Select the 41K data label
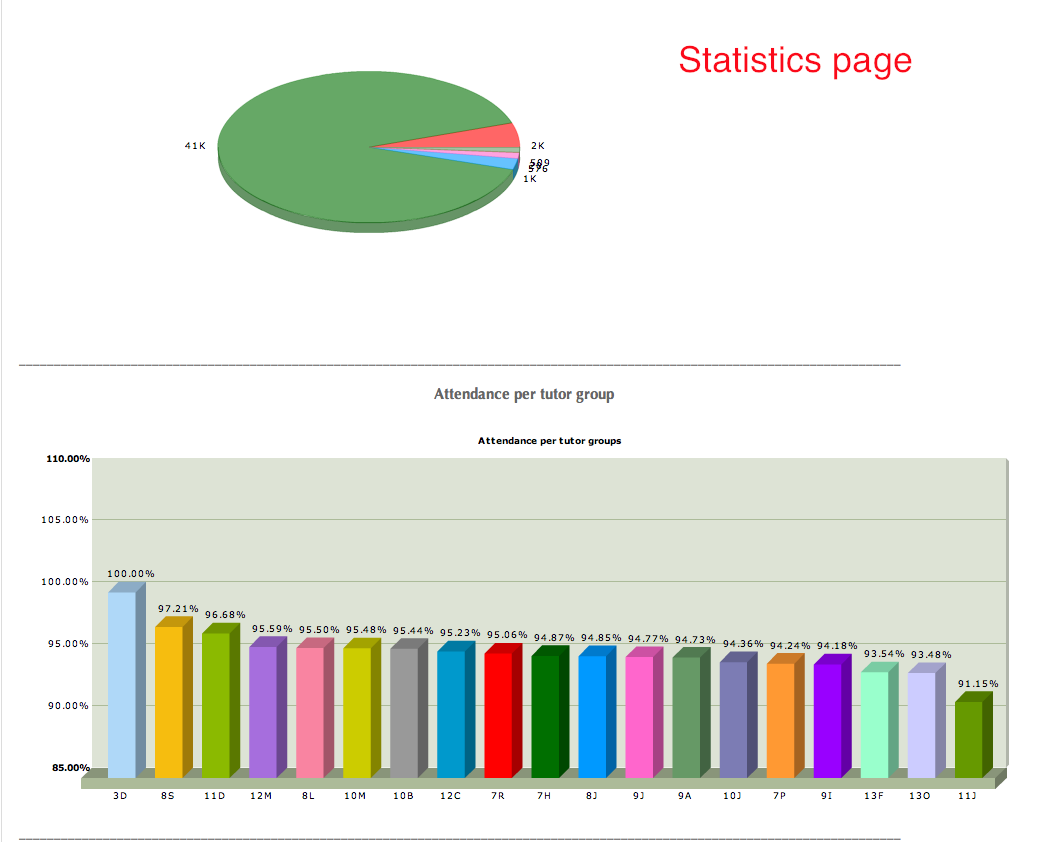 (x=194, y=147)
